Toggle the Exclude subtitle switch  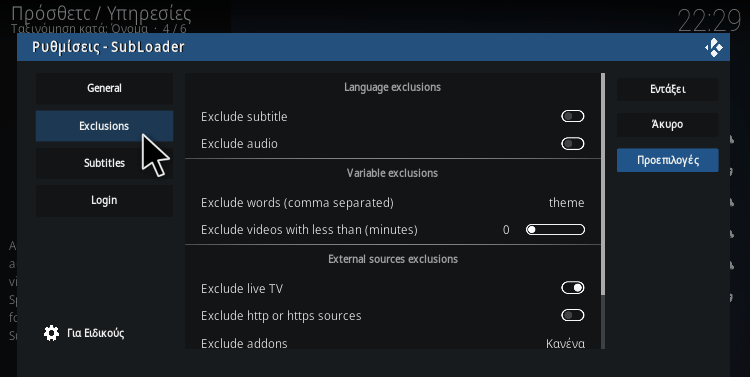point(573,116)
